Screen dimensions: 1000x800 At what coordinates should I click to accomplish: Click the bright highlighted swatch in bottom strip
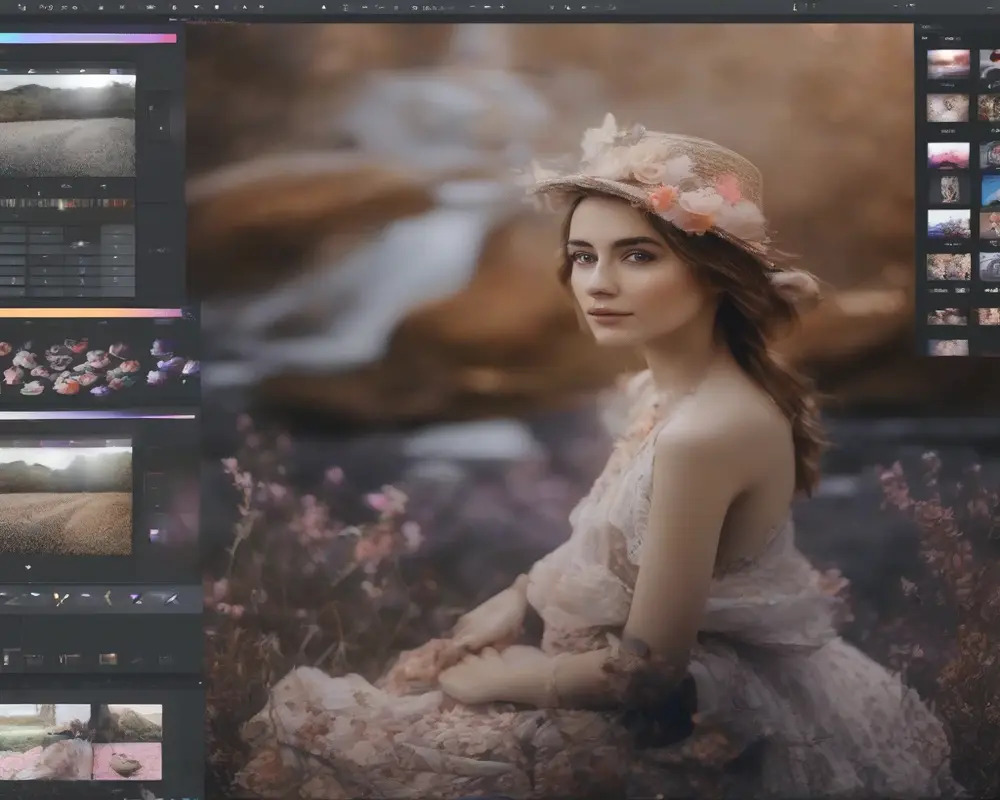[x=108, y=659]
